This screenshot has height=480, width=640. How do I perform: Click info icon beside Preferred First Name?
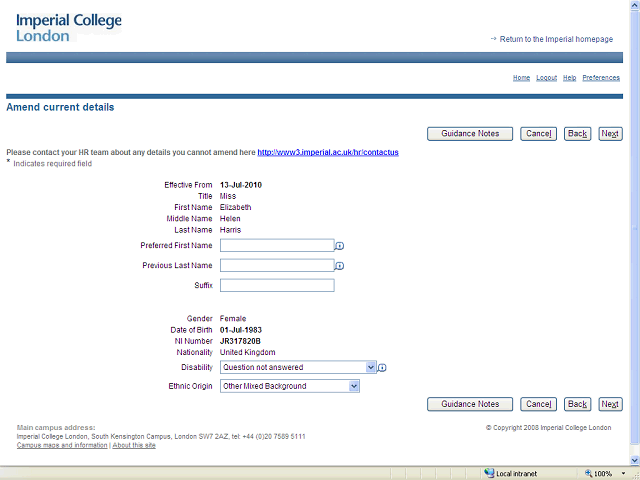(340, 246)
